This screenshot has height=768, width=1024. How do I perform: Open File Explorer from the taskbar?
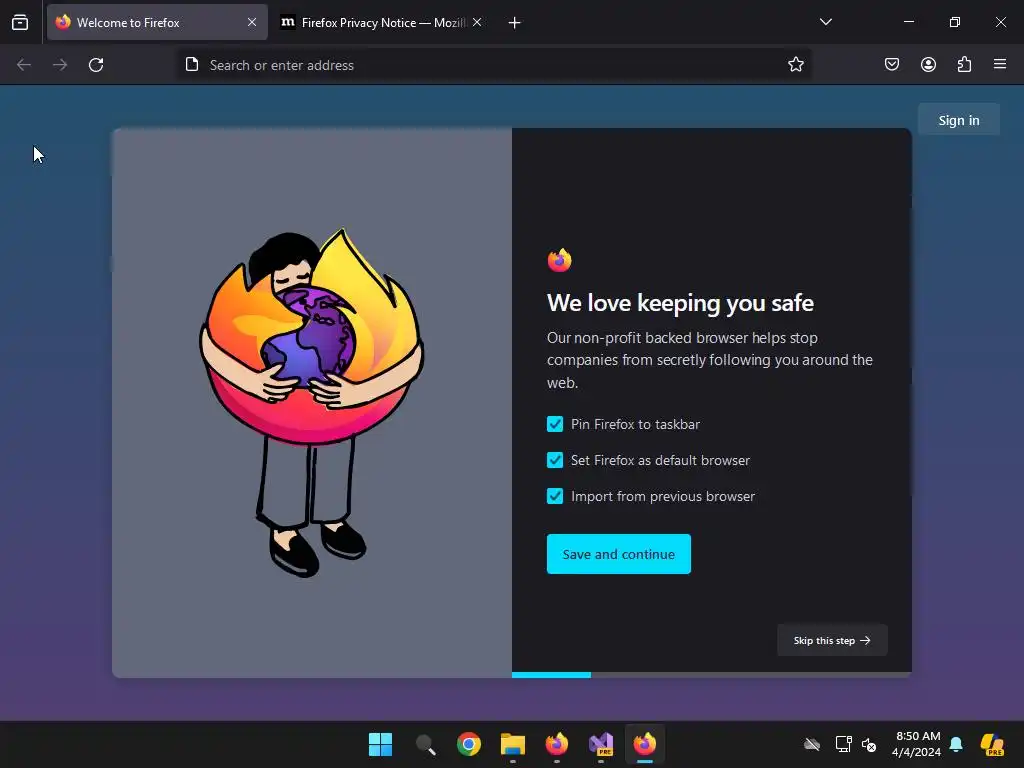tap(513, 744)
